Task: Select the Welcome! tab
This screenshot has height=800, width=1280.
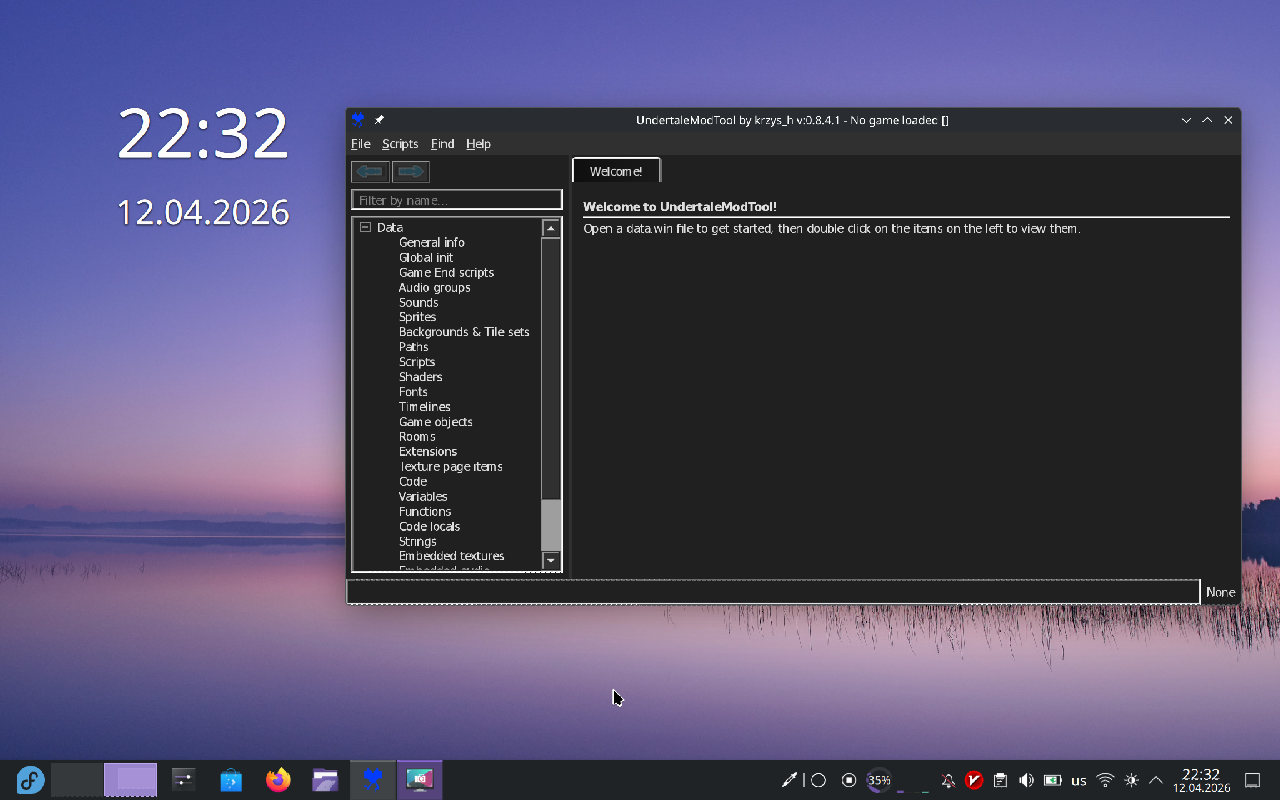Action: pos(616,171)
